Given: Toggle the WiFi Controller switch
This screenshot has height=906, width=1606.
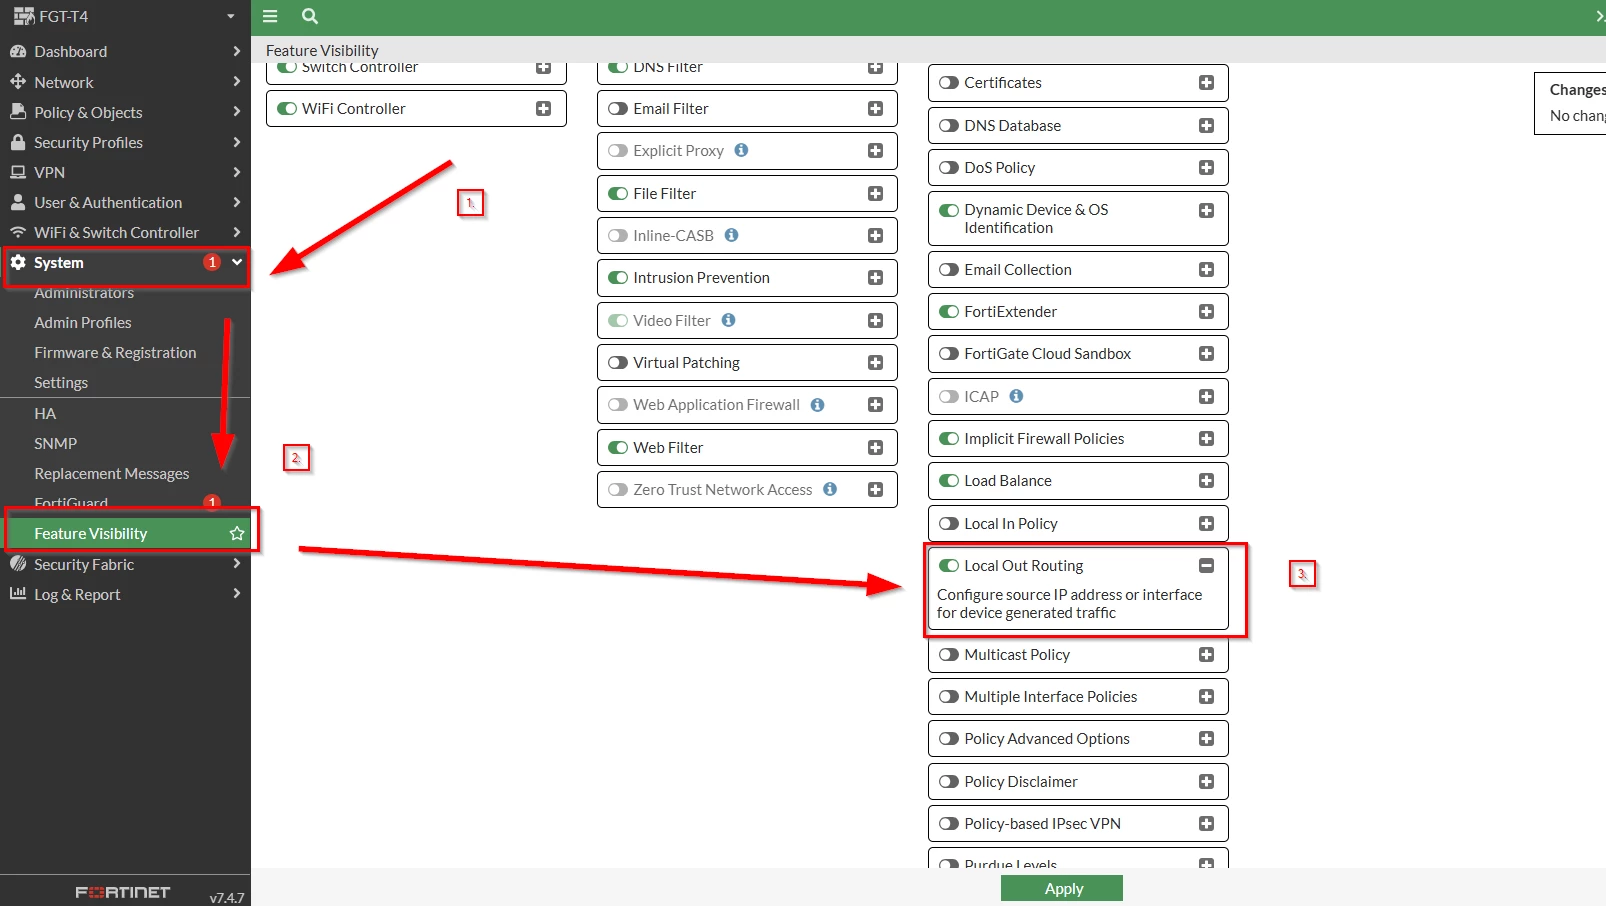Looking at the screenshot, I should (x=287, y=109).
